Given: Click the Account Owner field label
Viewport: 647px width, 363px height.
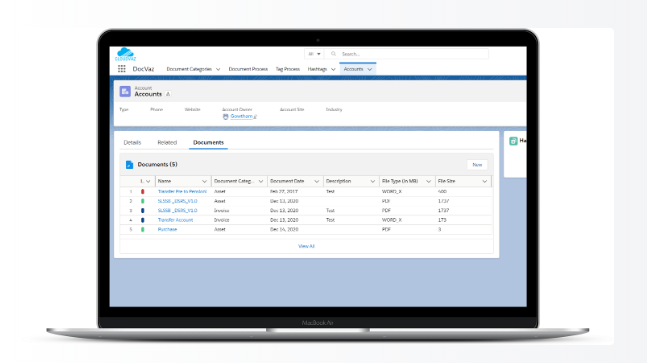Looking at the screenshot, I should coord(237,109).
